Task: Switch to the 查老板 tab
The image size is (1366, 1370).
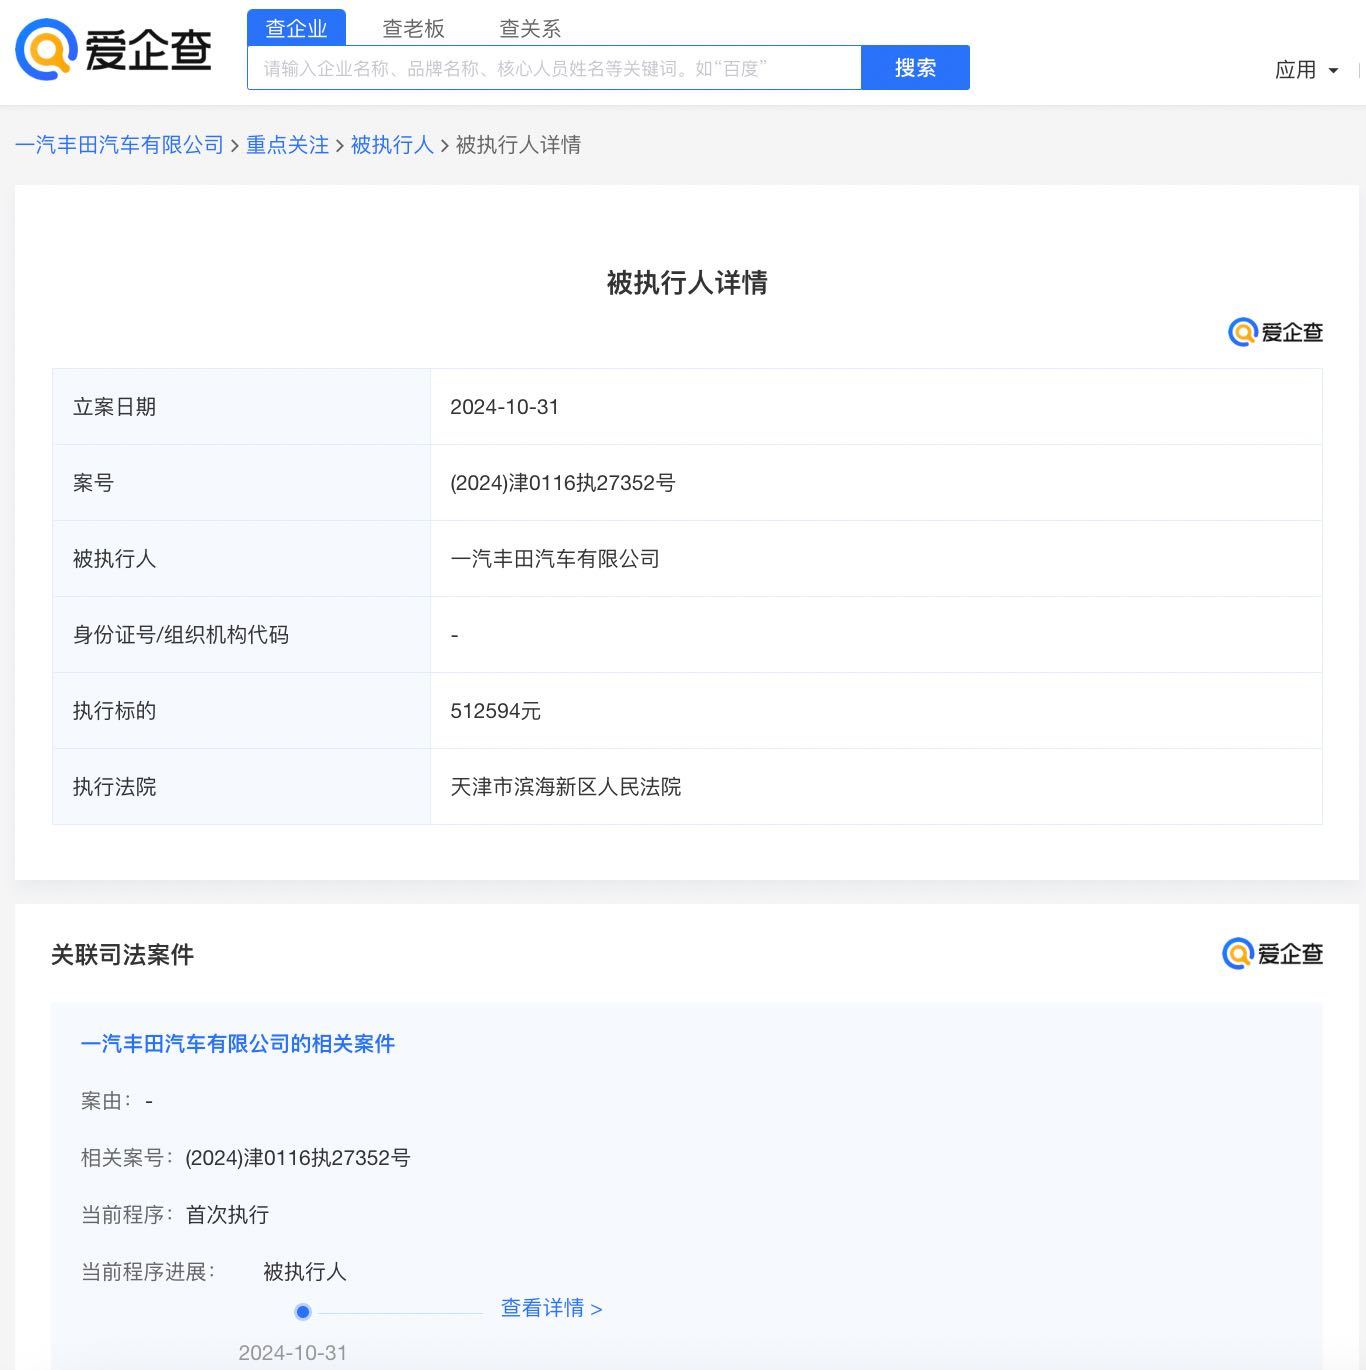Action: pyautogui.click(x=413, y=28)
